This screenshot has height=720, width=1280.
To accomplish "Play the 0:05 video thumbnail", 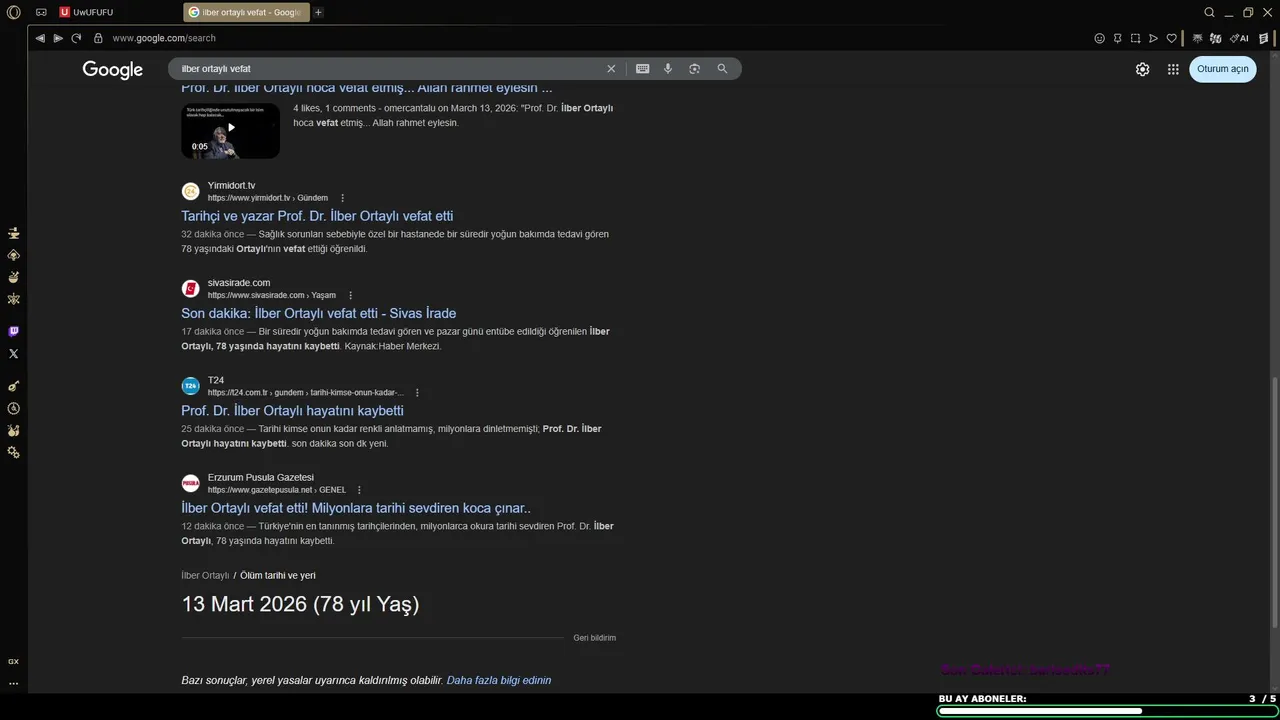I will (x=230, y=131).
